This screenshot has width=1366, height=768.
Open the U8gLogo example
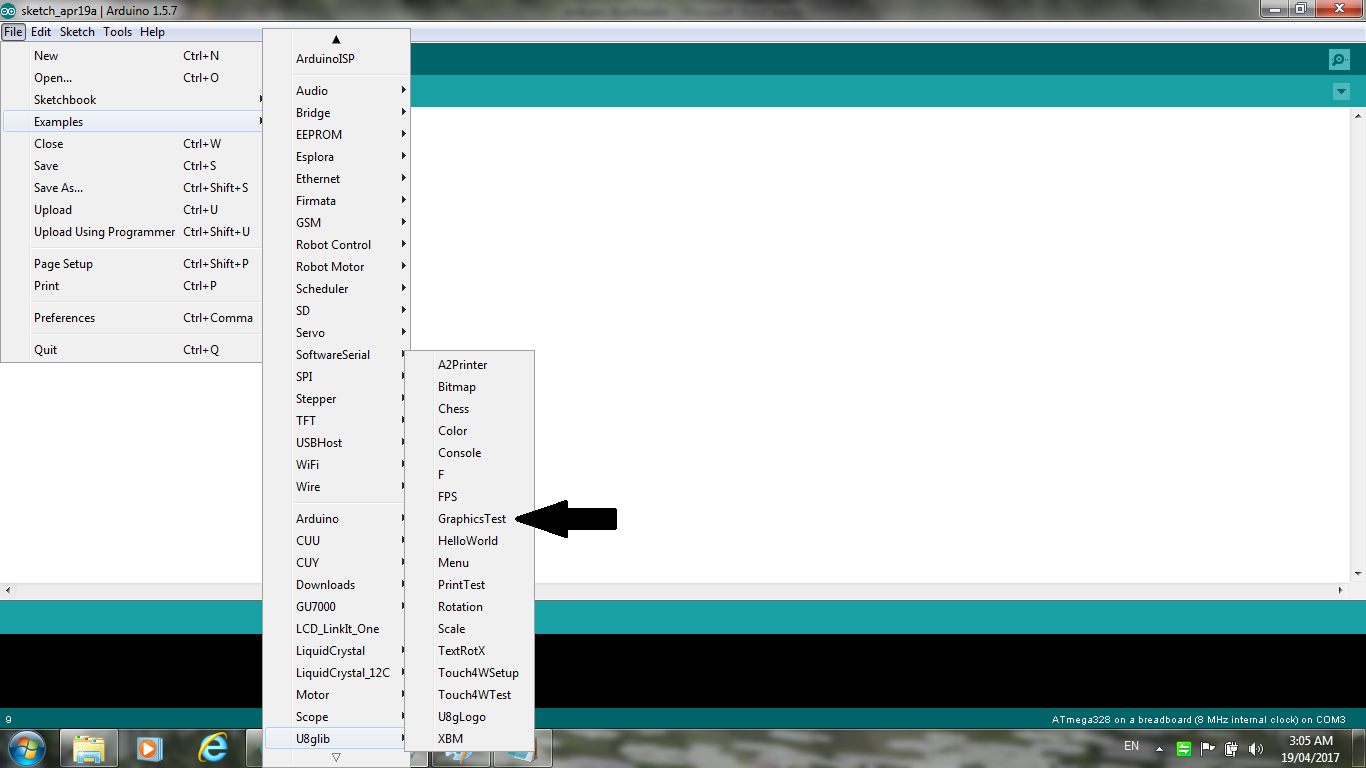470,717
